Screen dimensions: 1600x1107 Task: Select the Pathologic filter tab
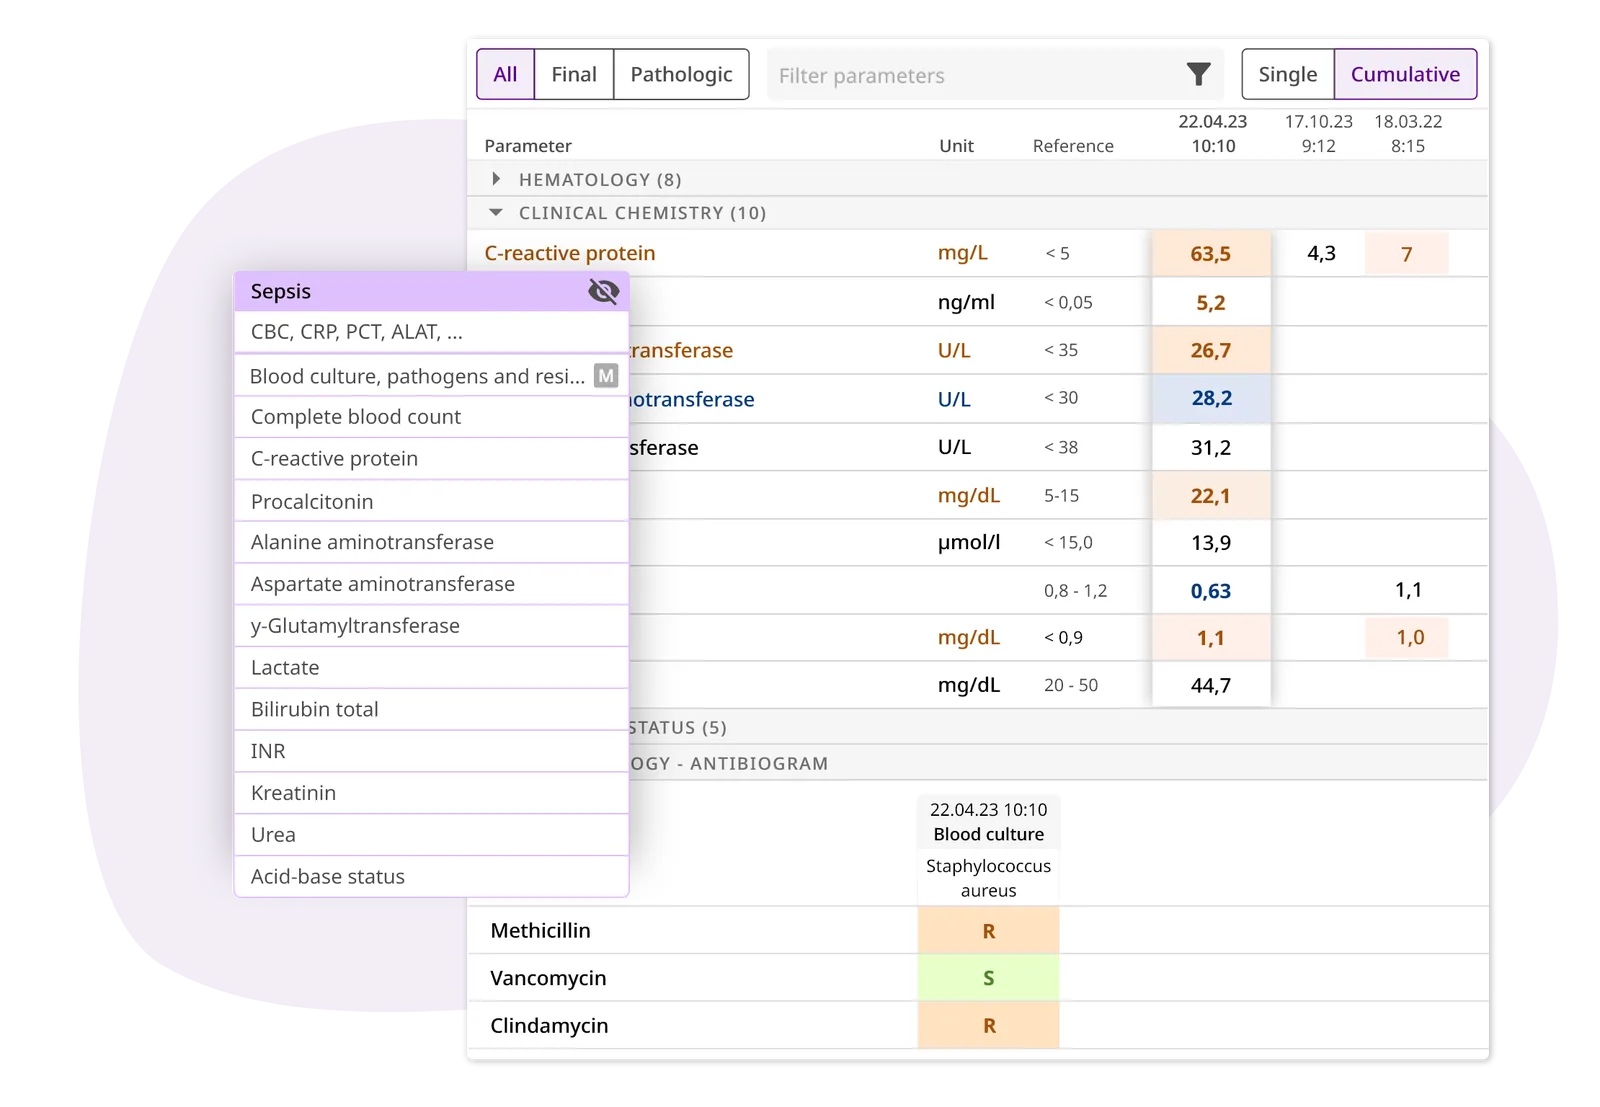click(681, 74)
